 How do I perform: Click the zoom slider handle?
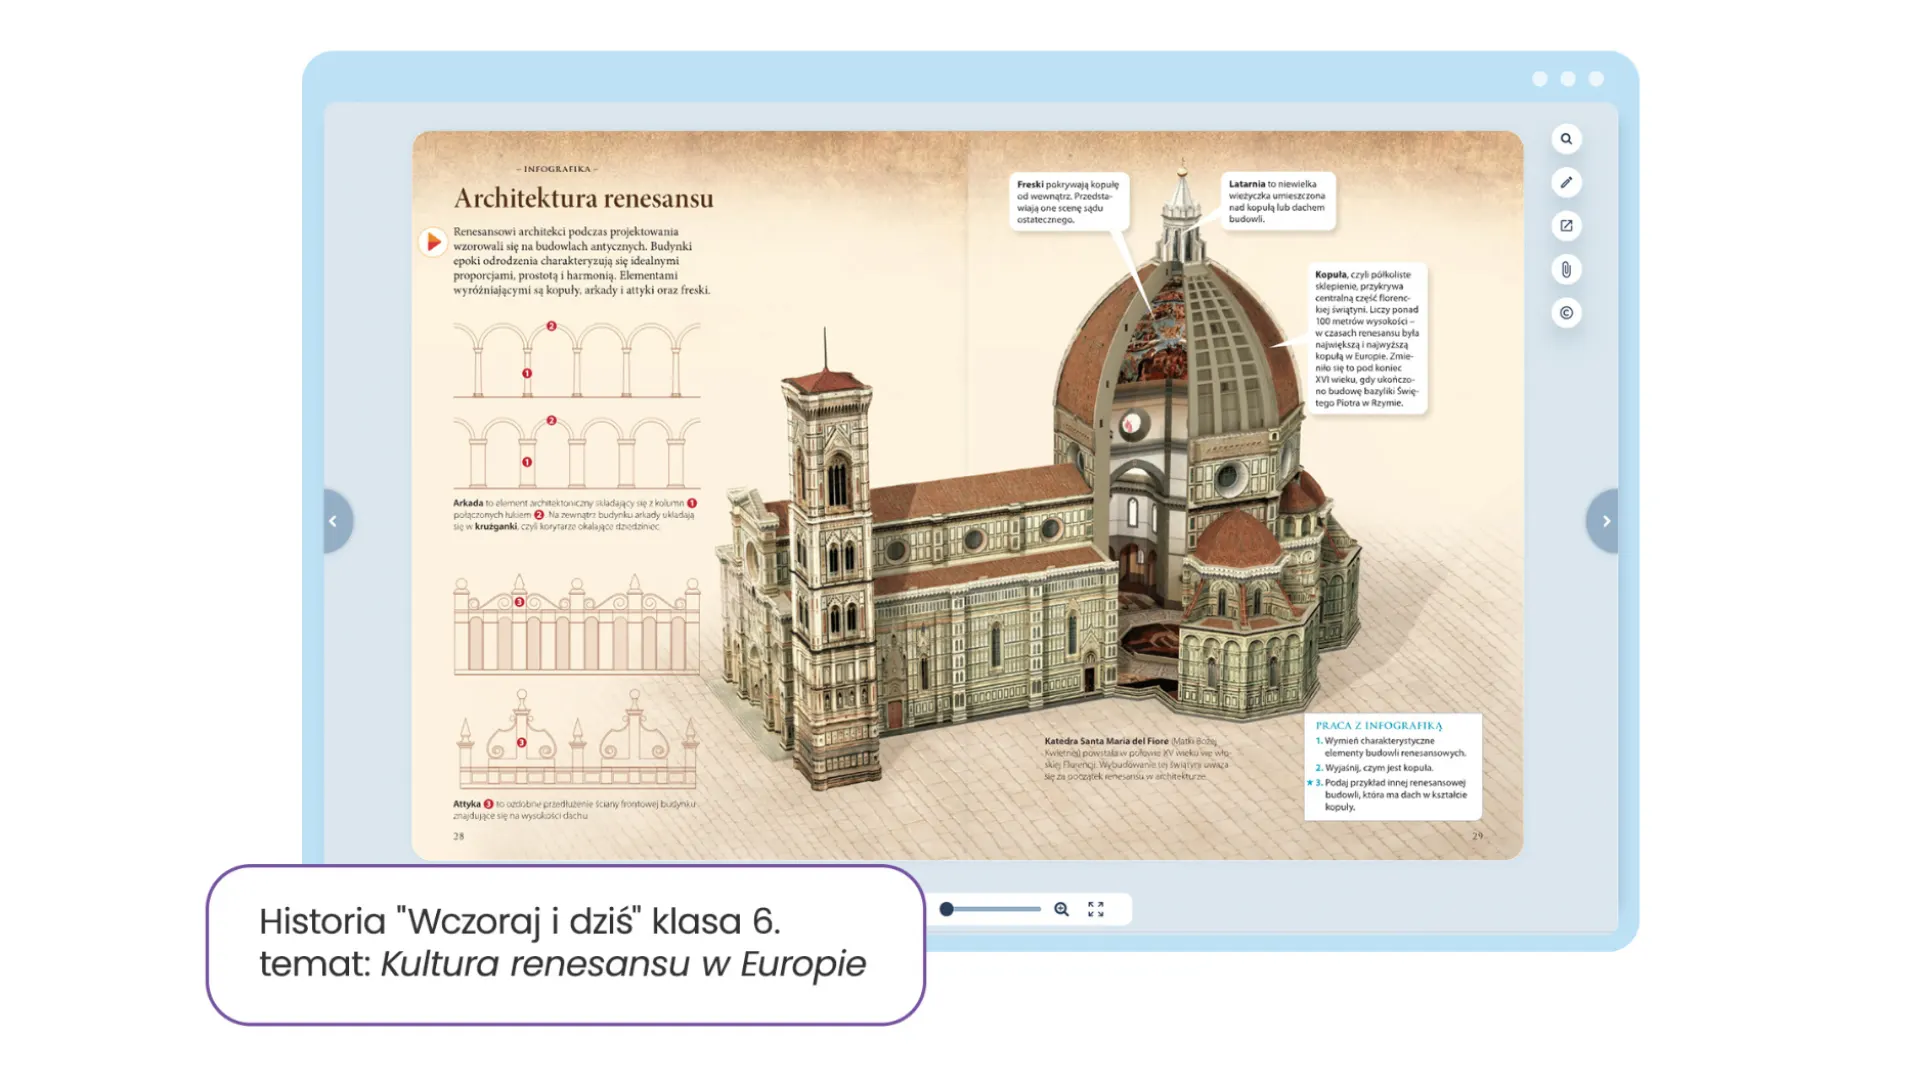point(946,909)
